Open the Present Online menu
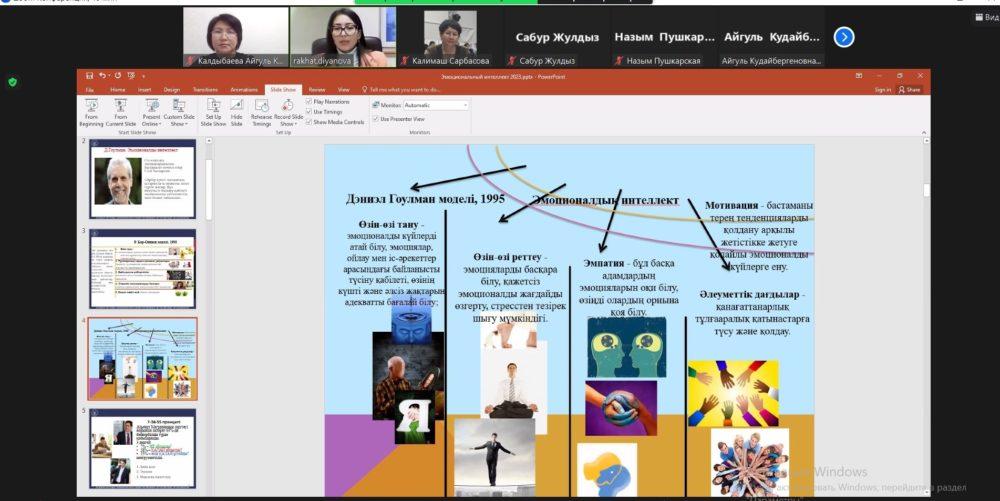 [x=151, y=112]
